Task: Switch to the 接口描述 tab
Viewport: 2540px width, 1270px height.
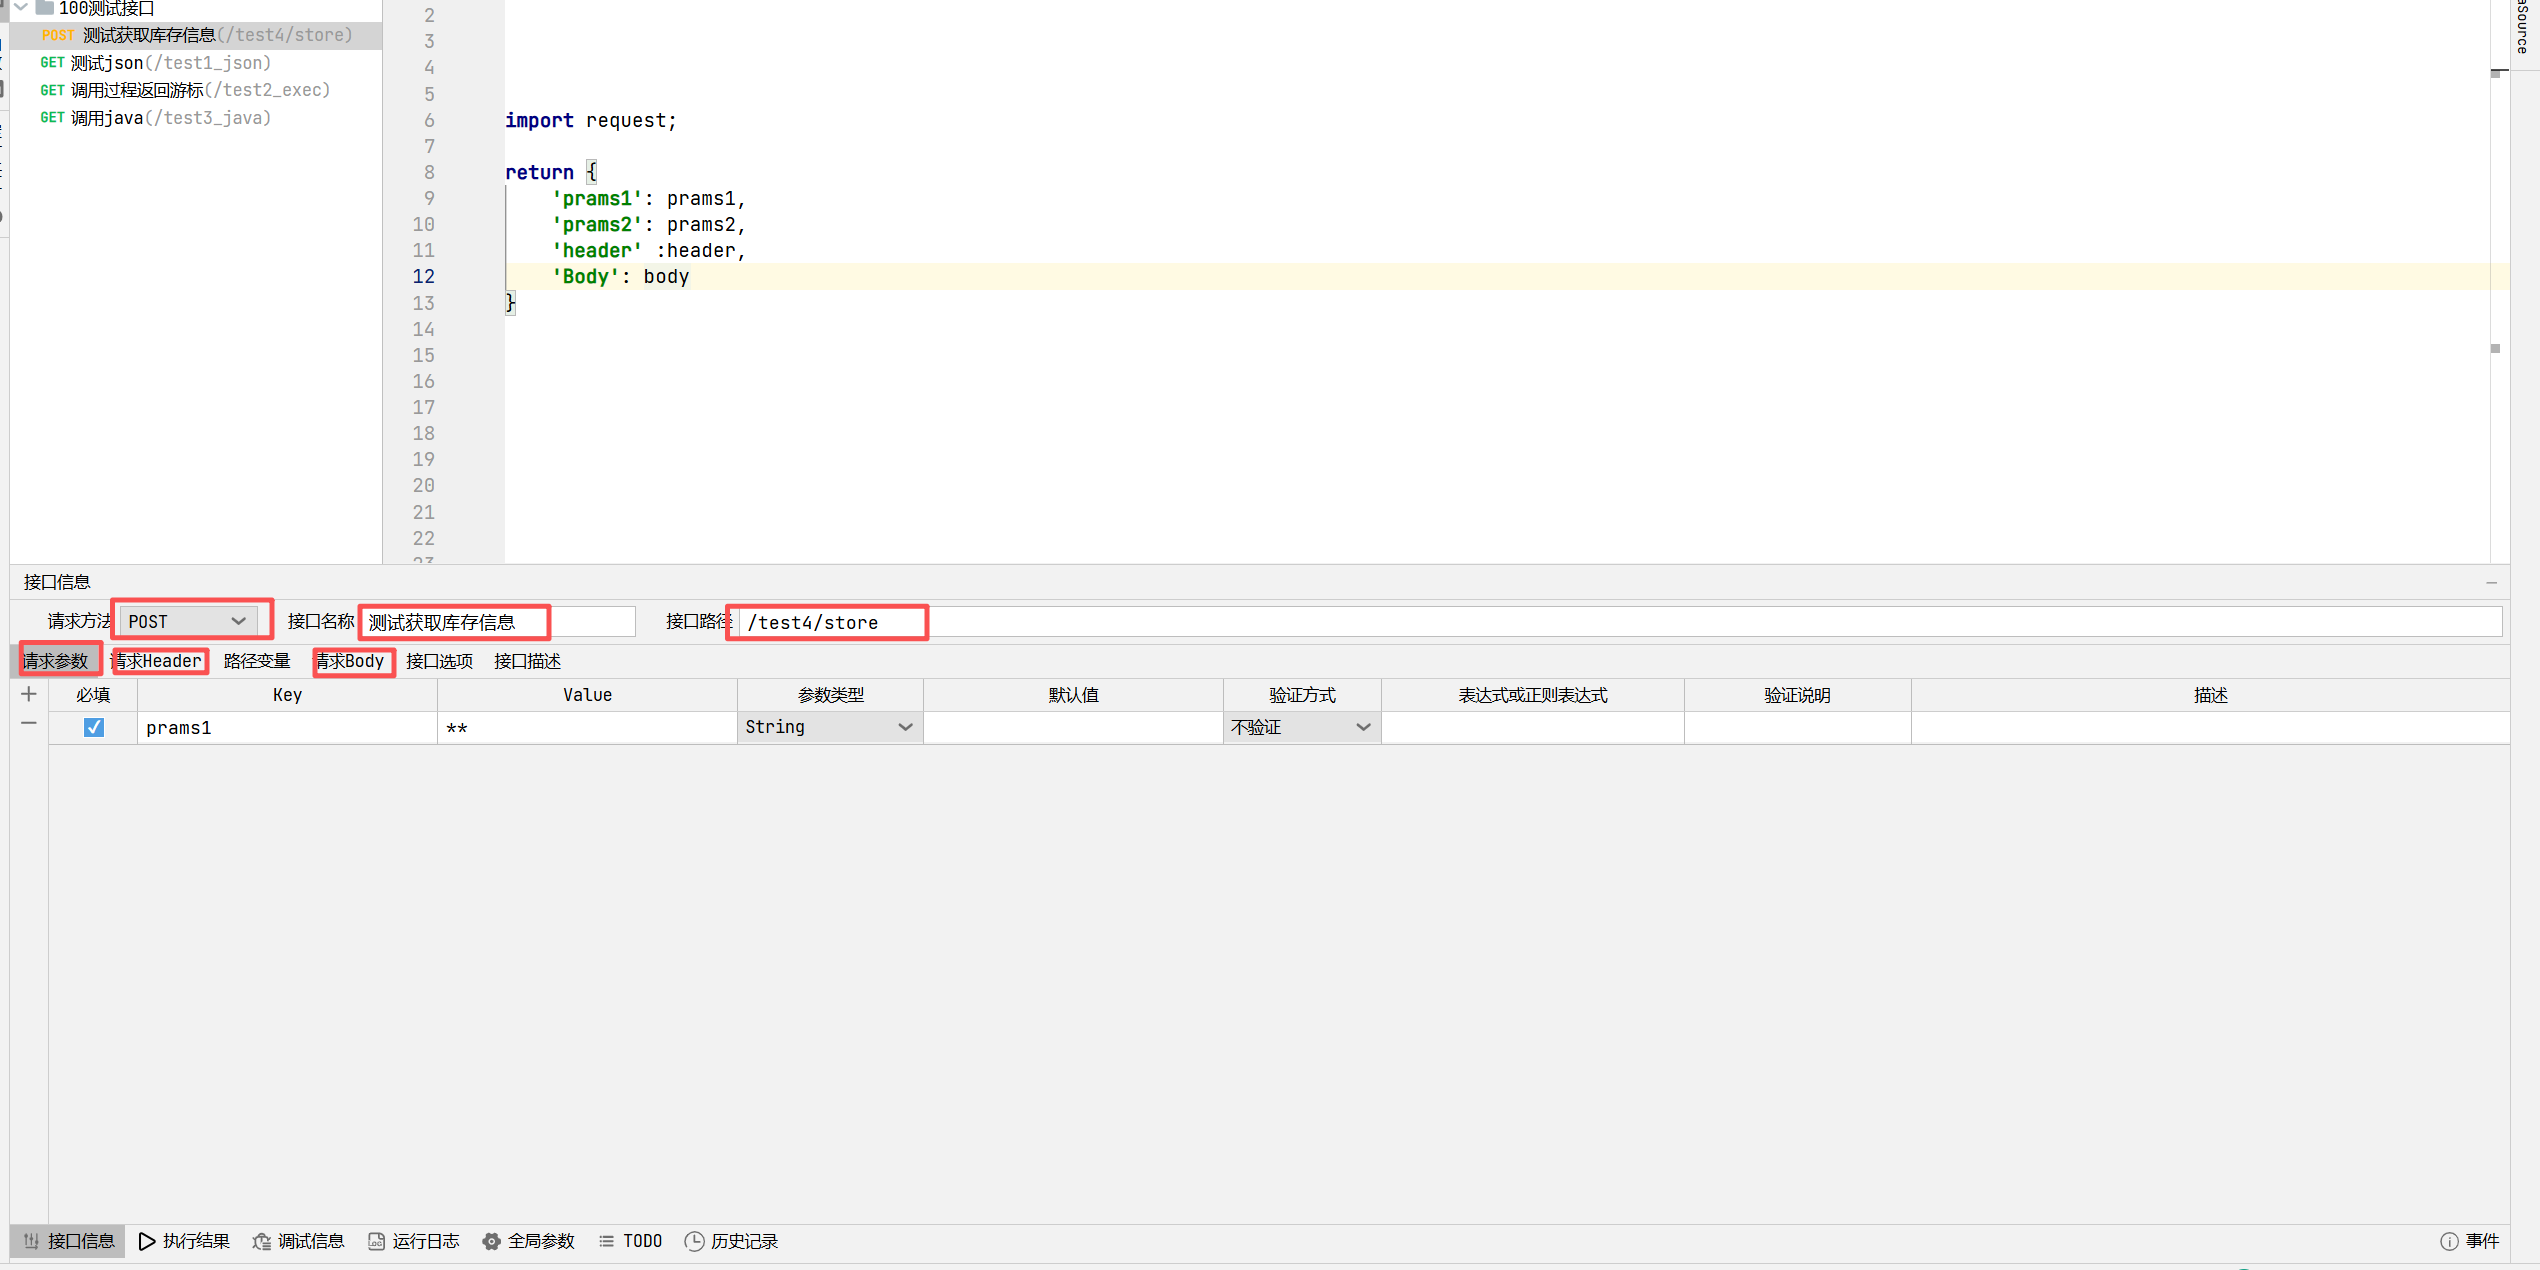Action: pos(527,661)
